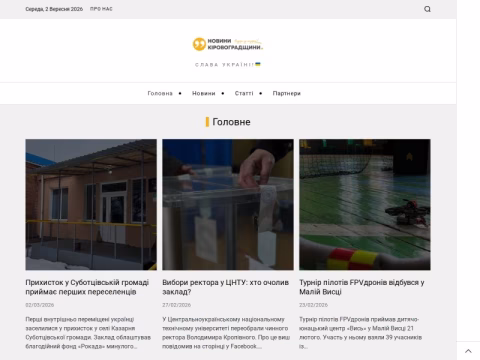Image resolution: width=480 pixels, height=360 pixels.
Task: Open the search magnifier icon
Action: [427, 9]
